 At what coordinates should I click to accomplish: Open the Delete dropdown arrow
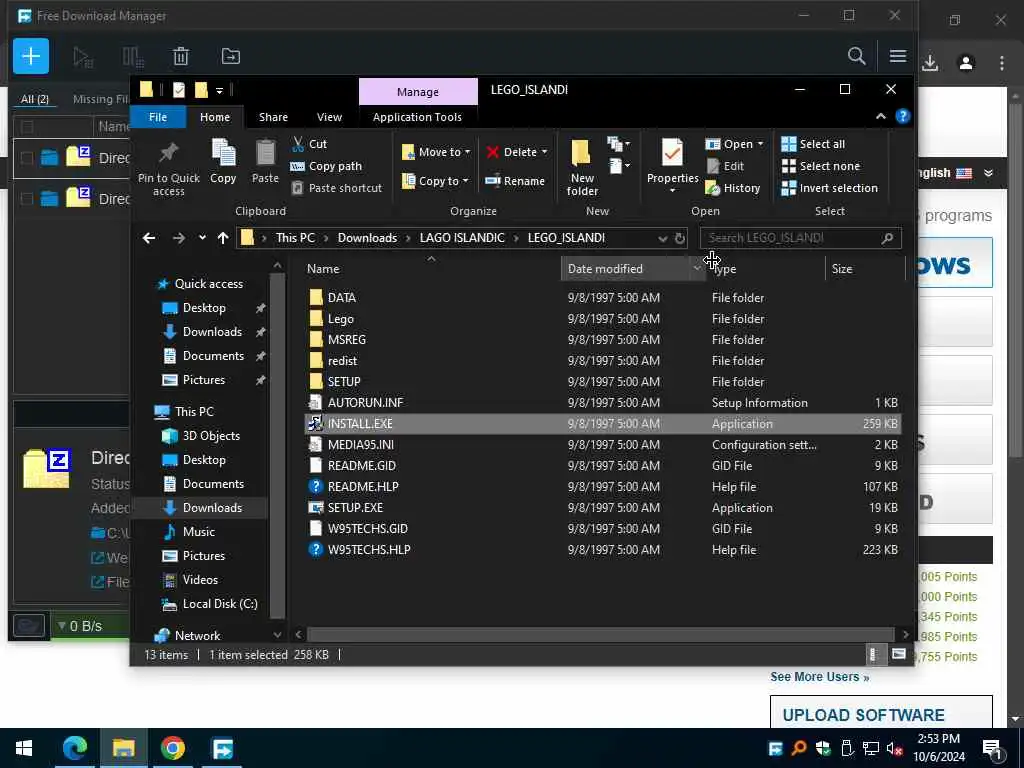545,152
